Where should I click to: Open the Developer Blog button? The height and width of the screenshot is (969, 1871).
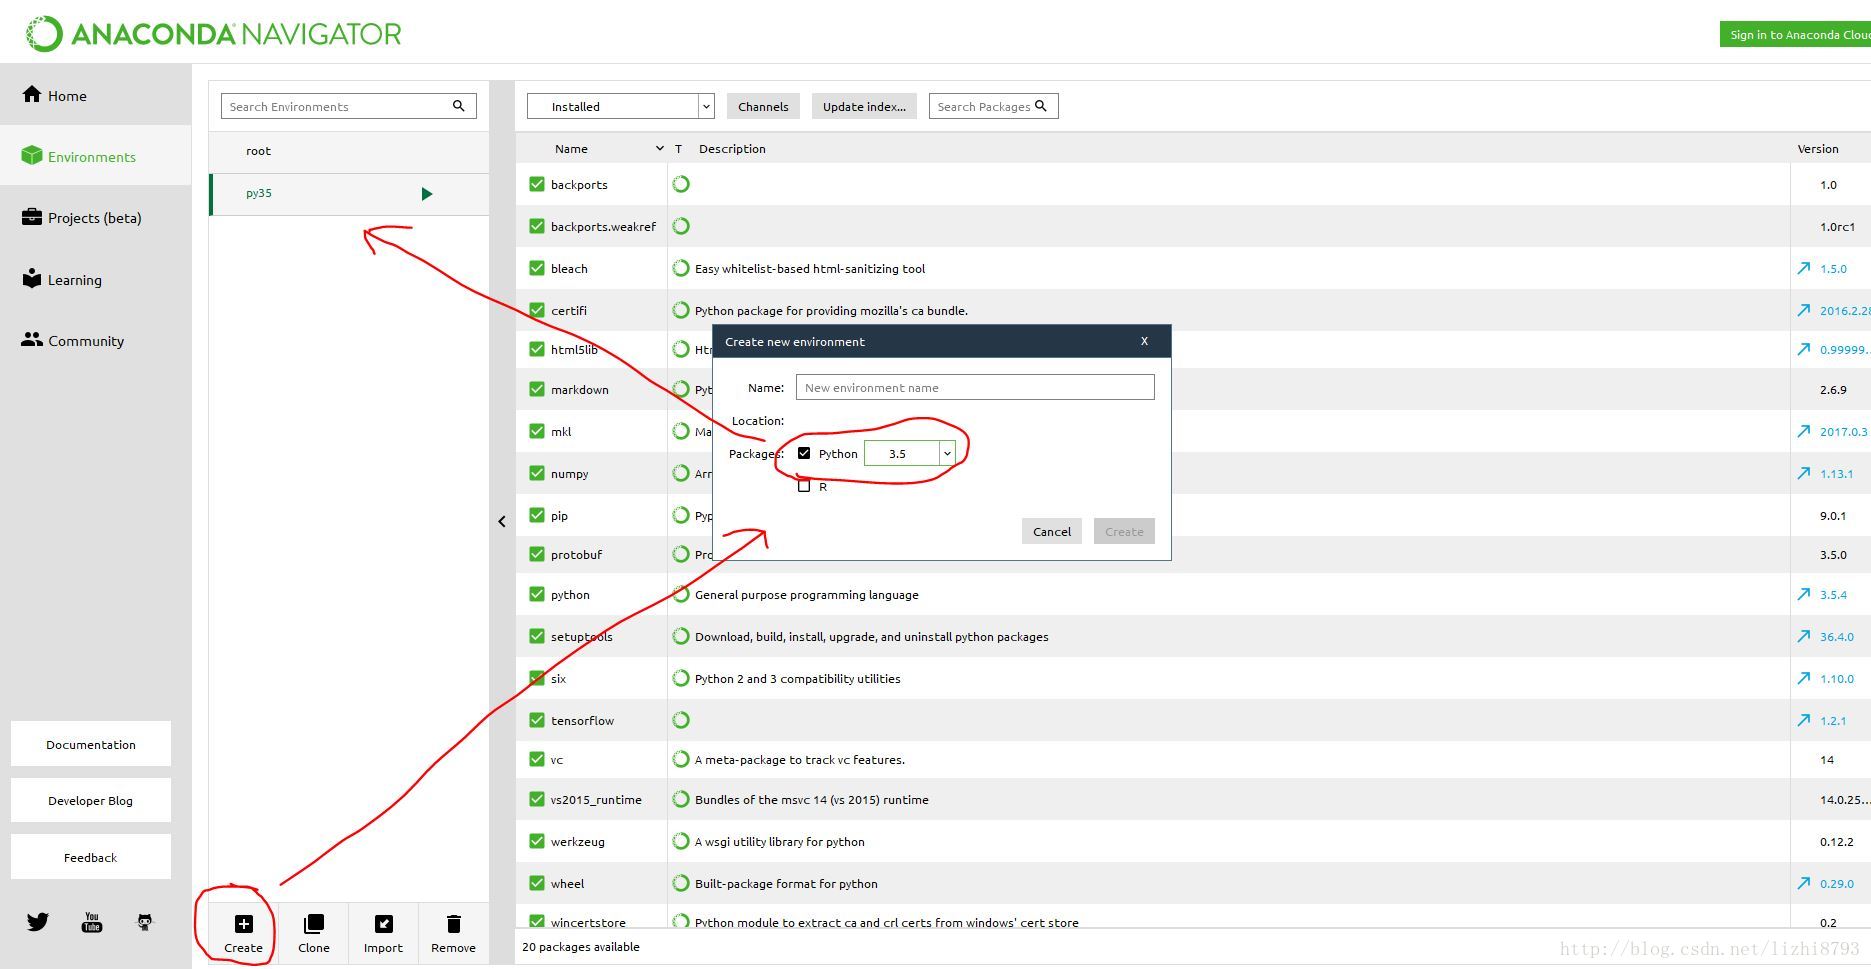click(x=91, y=800)
